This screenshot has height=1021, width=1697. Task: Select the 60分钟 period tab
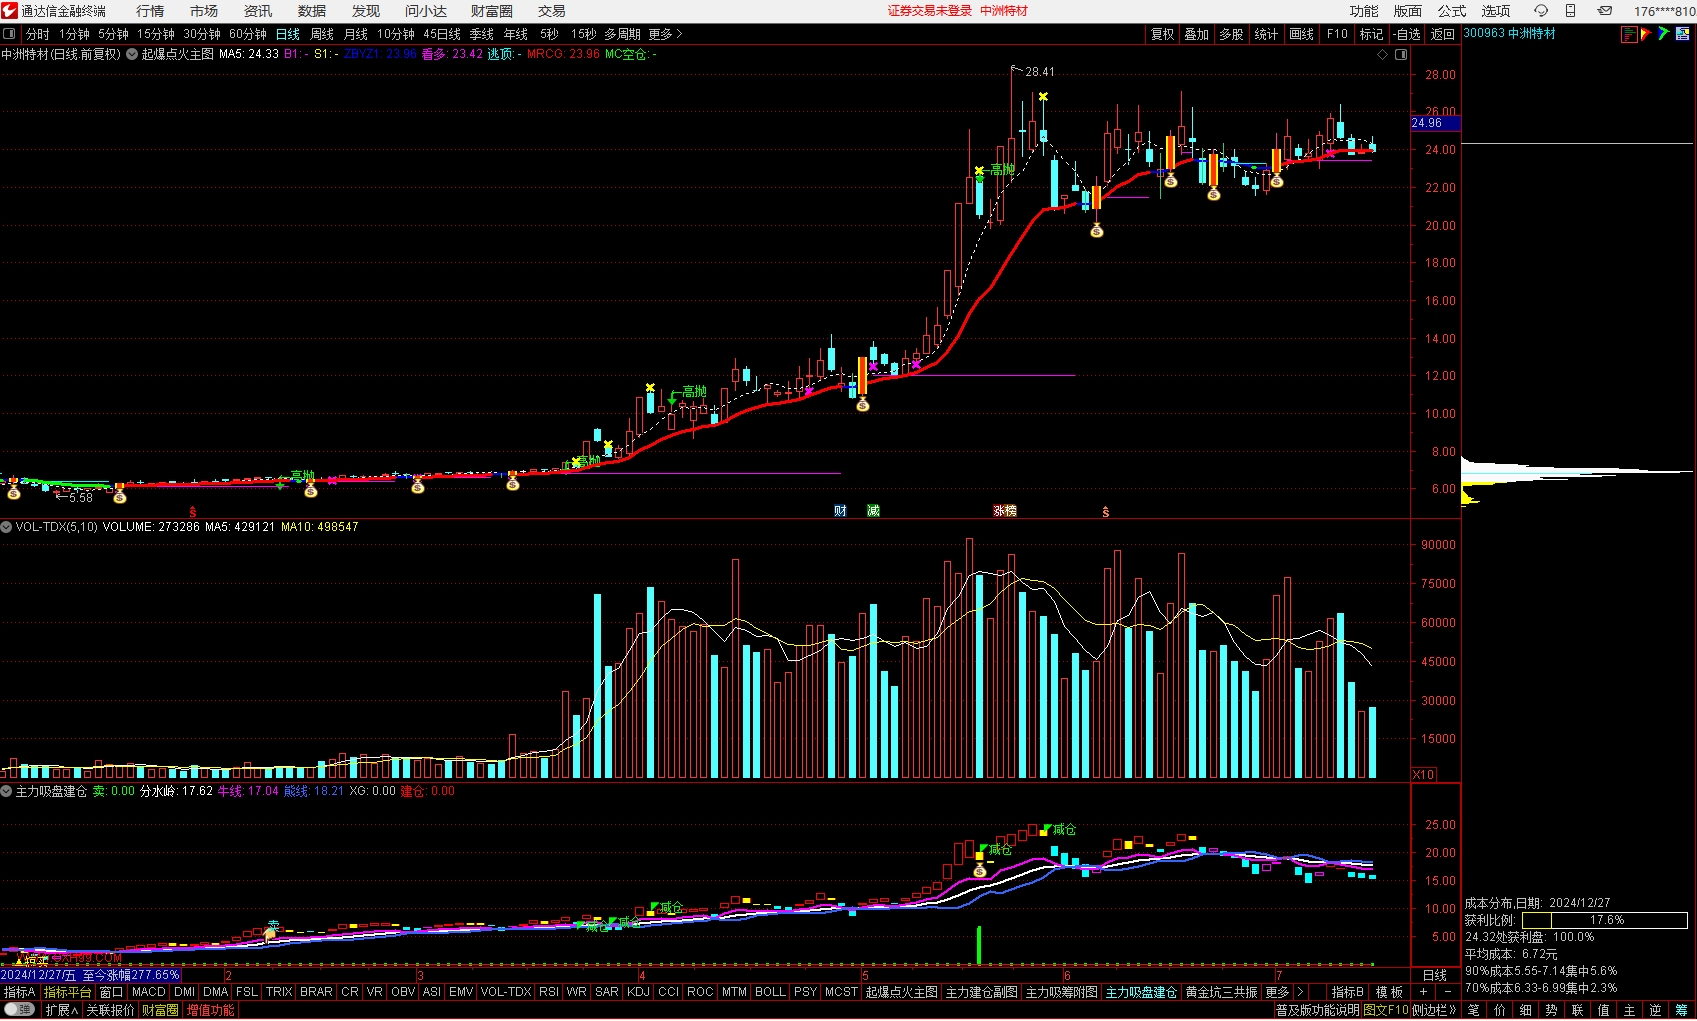[248, 34]
